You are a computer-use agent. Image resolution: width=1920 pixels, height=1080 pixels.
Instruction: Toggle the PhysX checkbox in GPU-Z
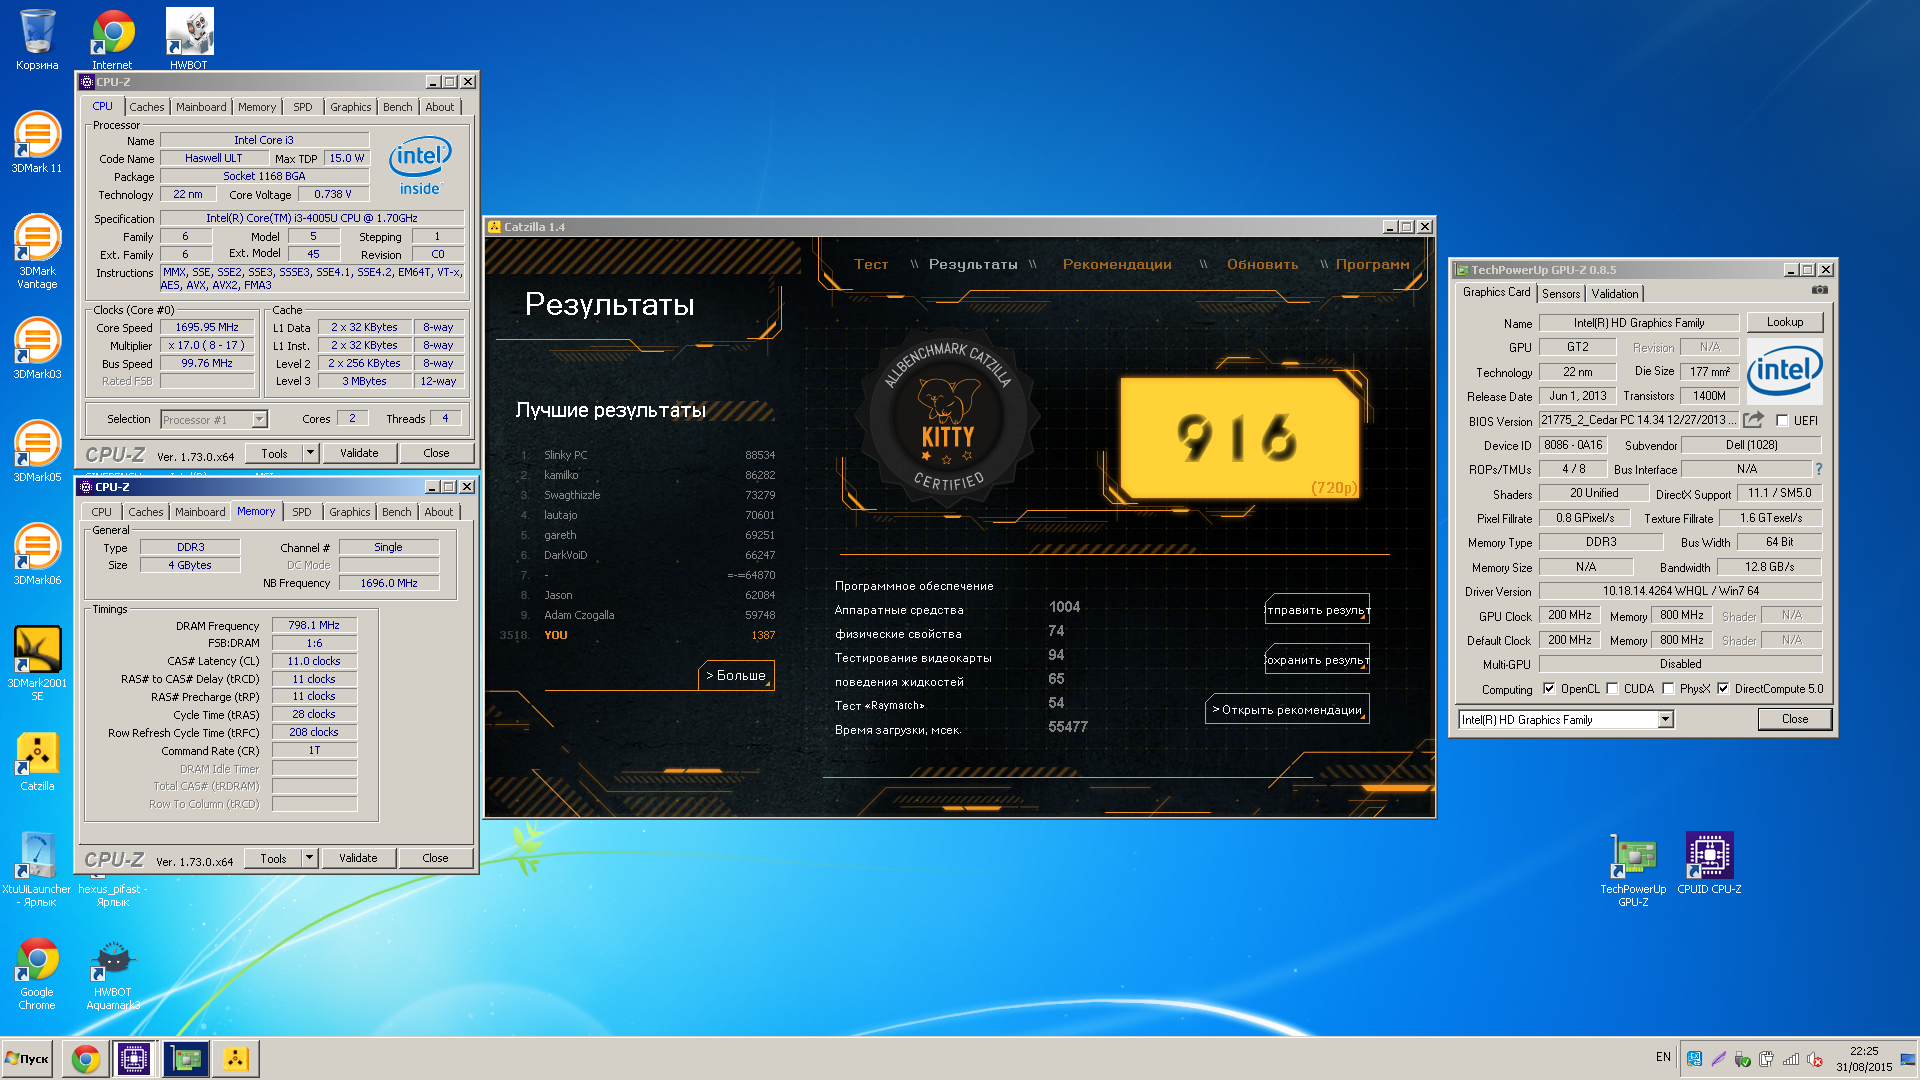pos(1668,688)
